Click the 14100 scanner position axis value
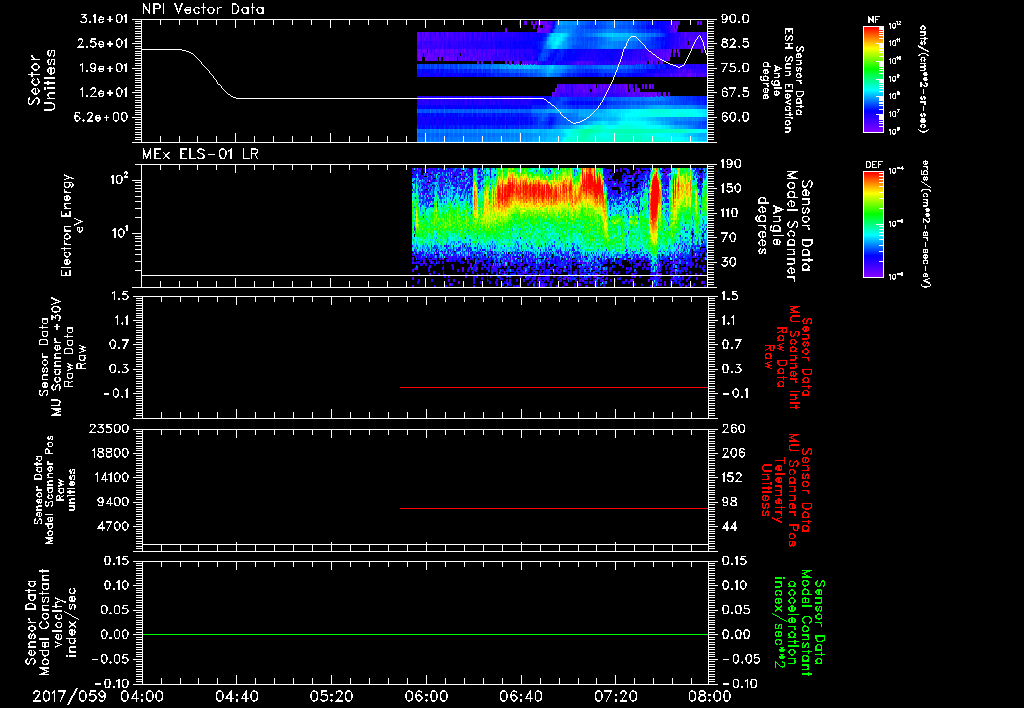The width and height of the screenshot is (1024, 708). coord(110,477)
